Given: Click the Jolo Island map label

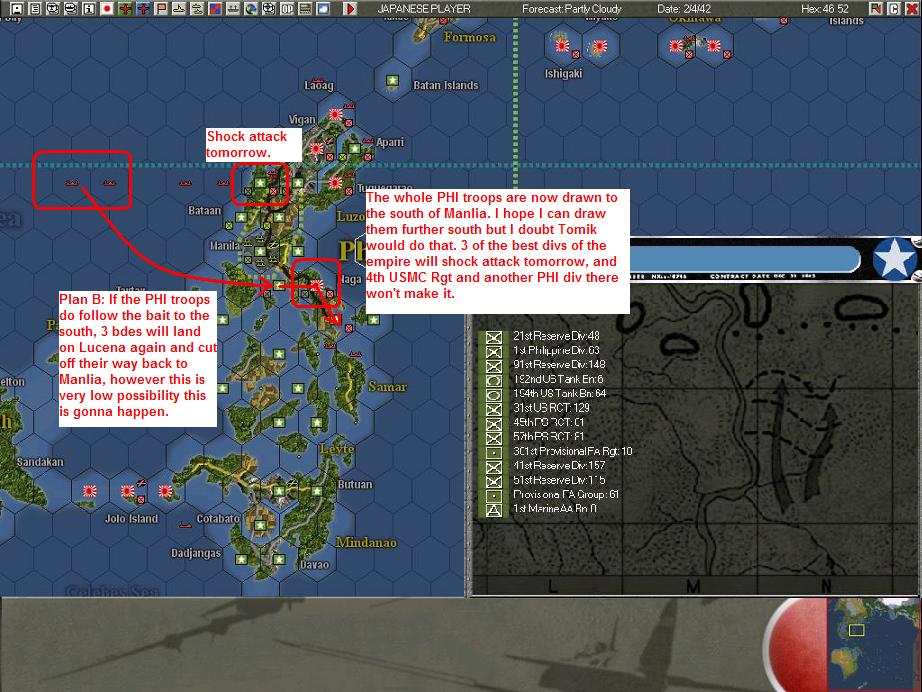Looking at the screenshot, I should [131, 519].
